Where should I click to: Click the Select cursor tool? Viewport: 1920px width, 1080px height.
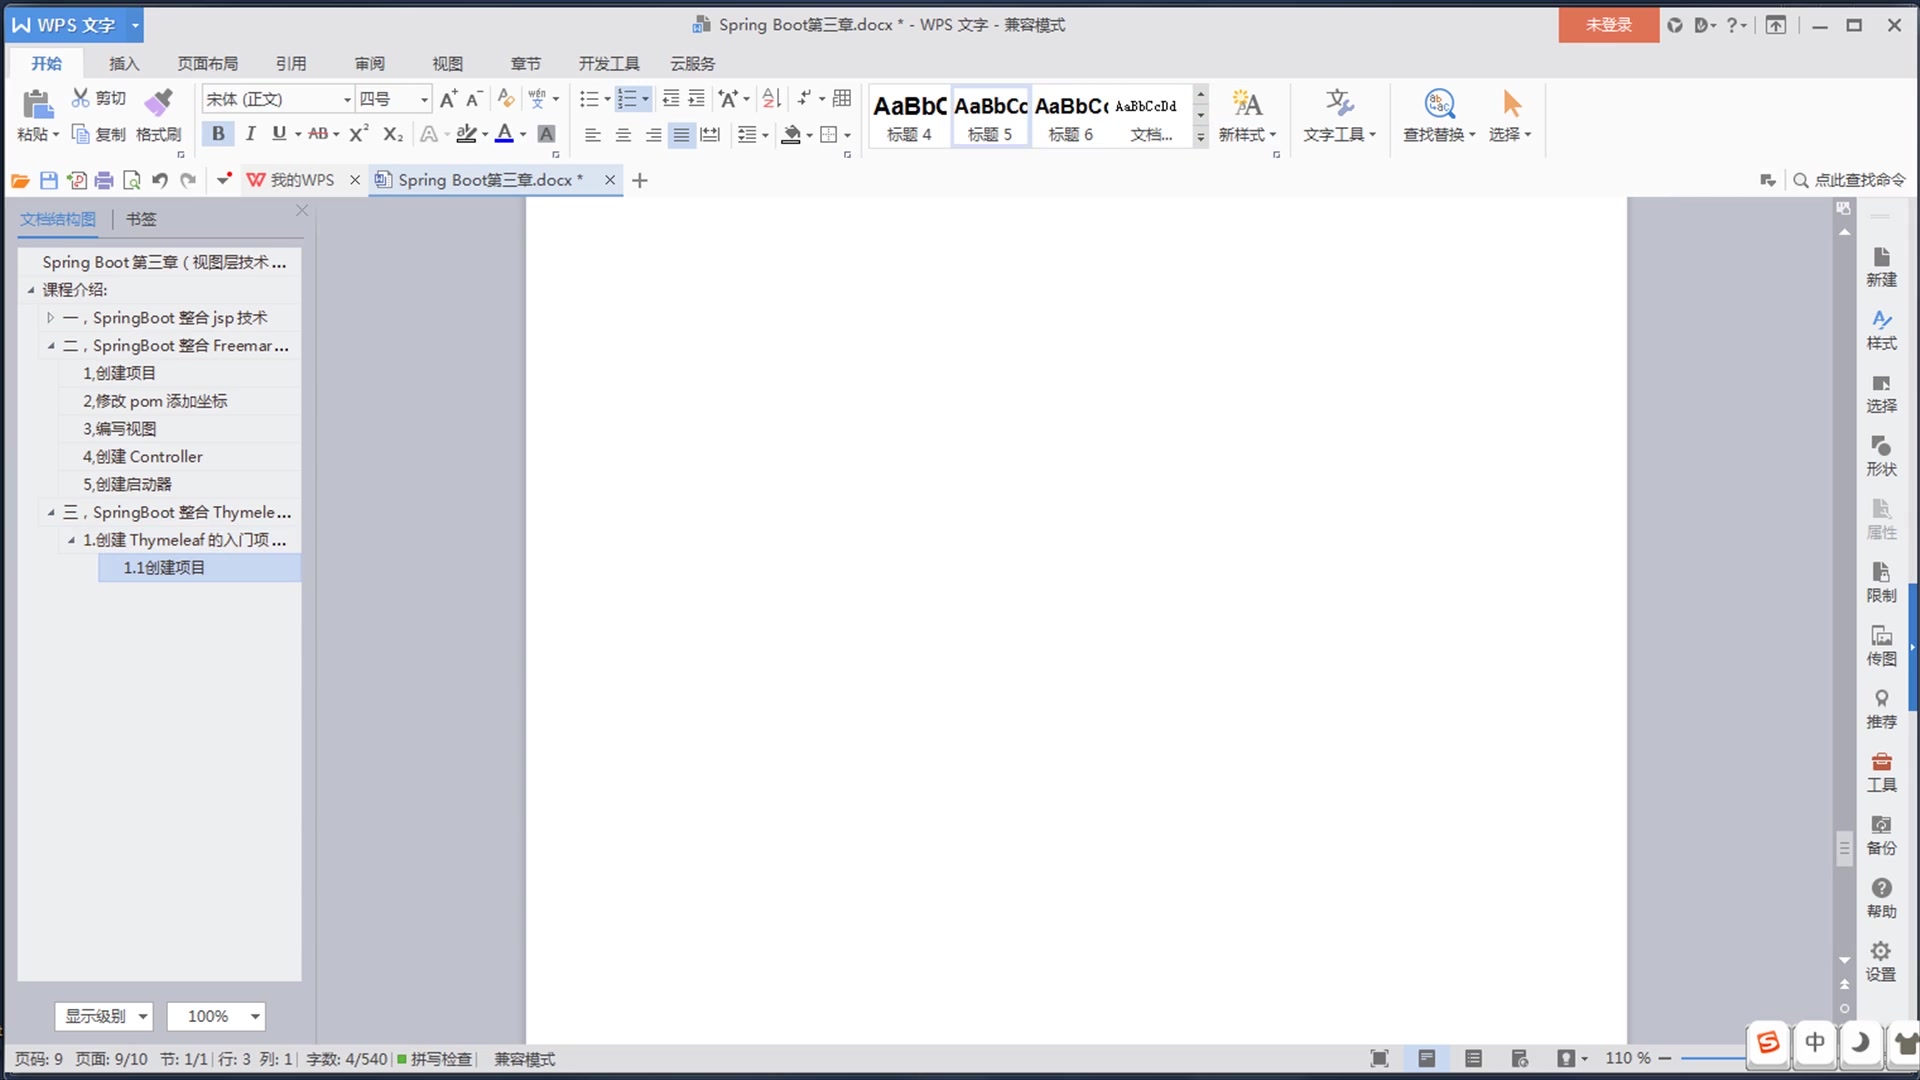(1510, 116)
